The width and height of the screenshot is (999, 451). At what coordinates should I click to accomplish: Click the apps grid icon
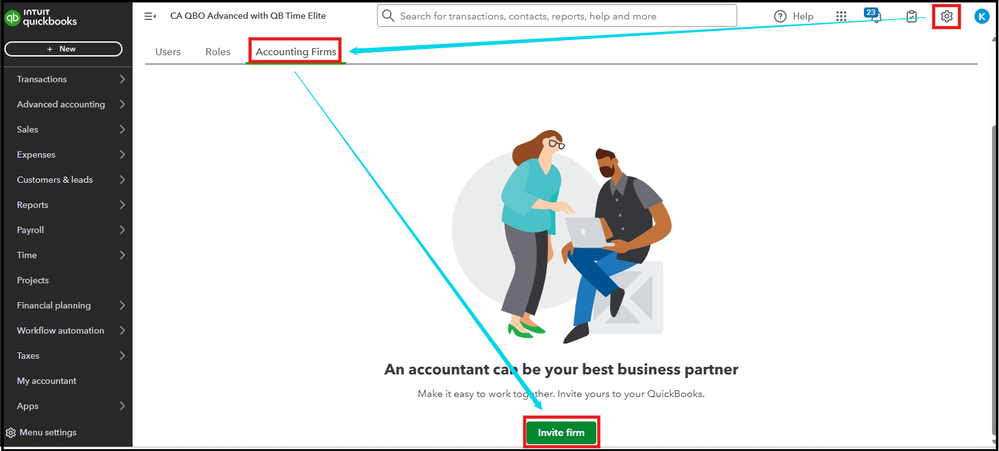(x=841, y=17)
